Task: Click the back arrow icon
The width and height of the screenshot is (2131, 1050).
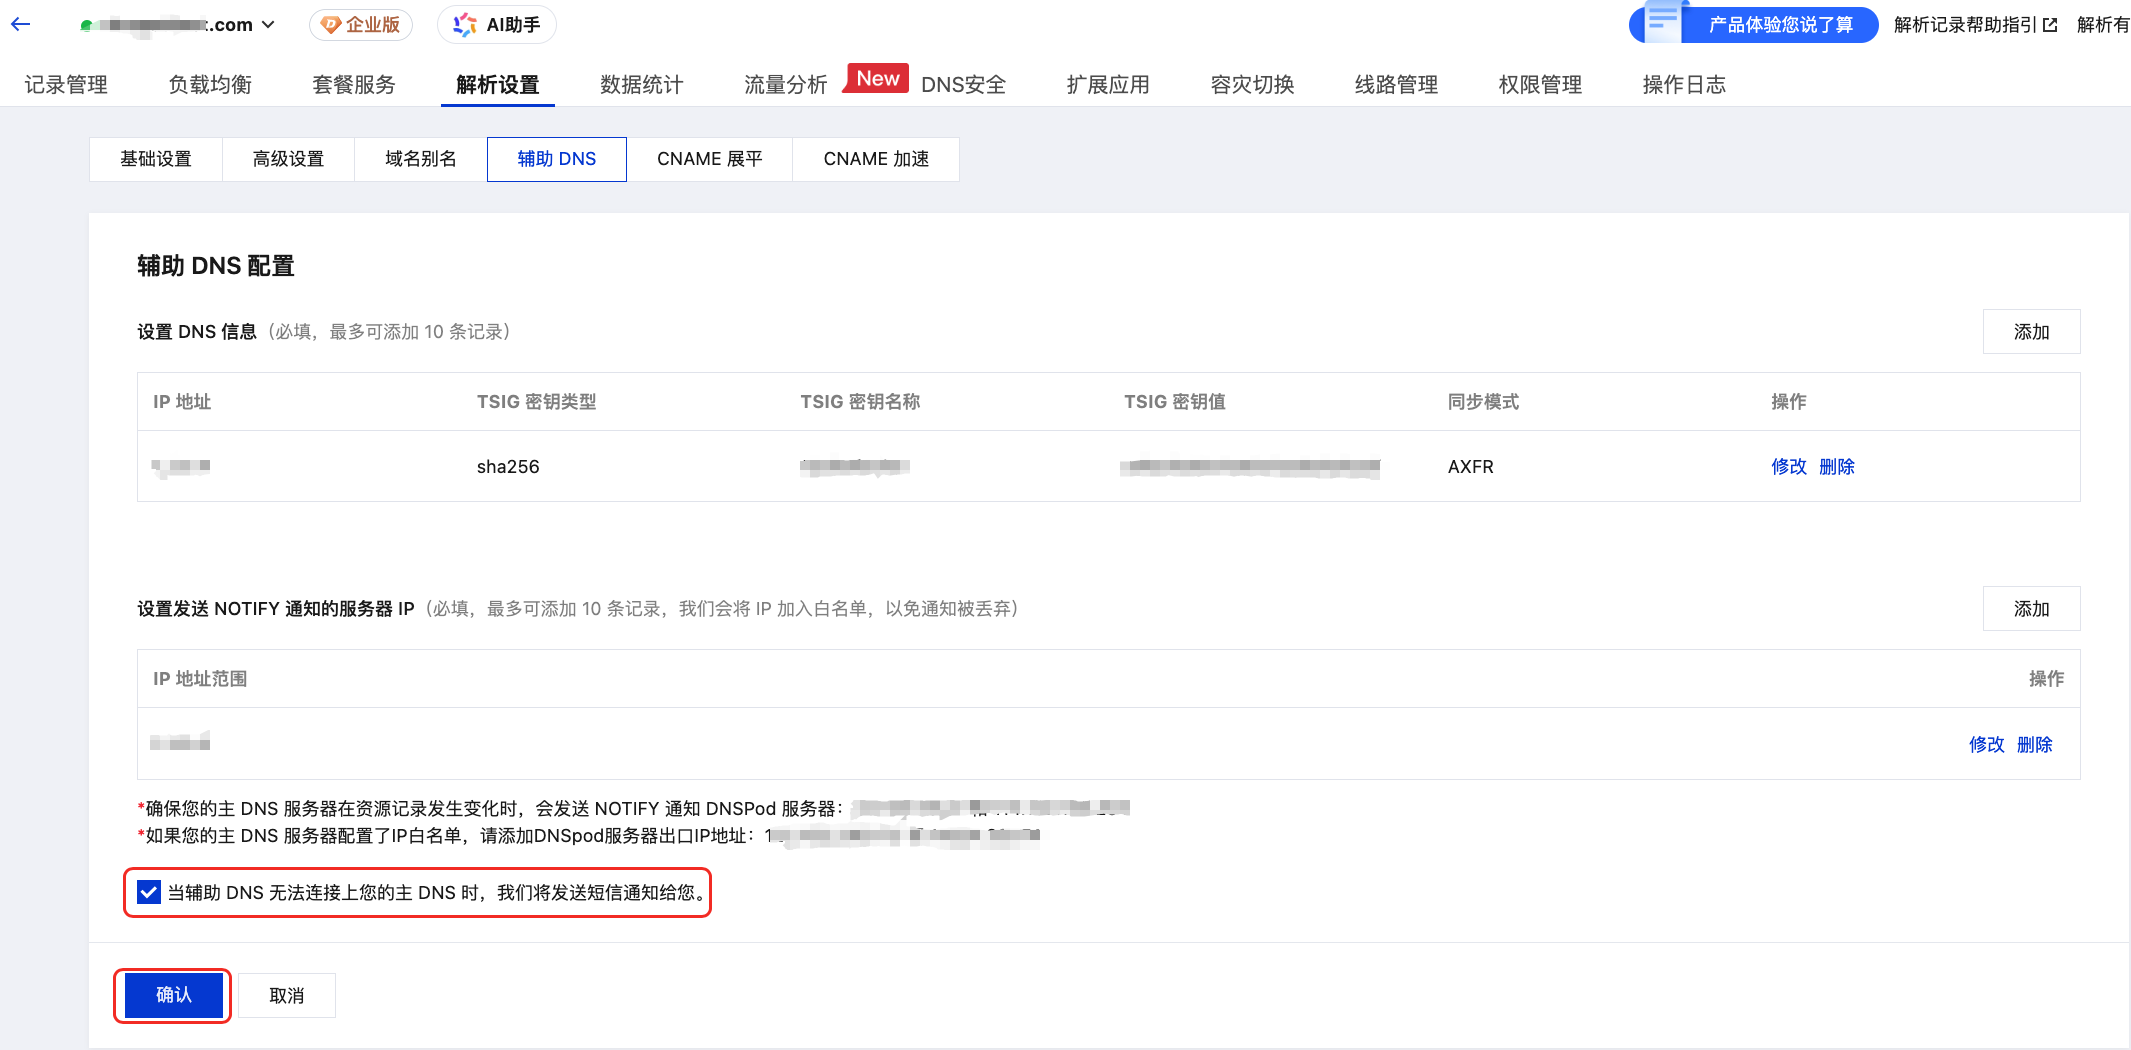Action: pyautogui.click(x=21, y=25)
